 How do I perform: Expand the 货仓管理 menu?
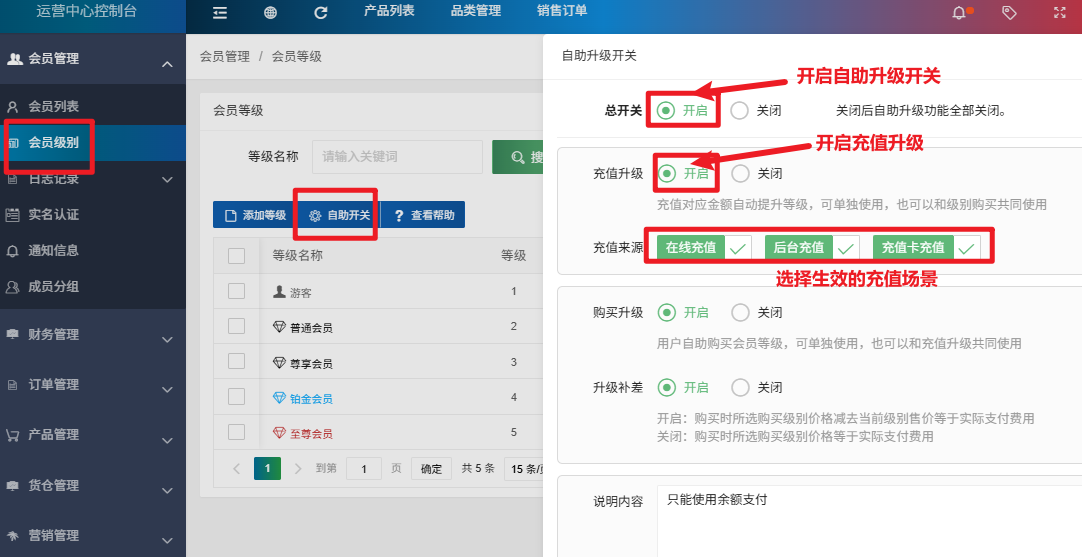(x=167, y=491)
